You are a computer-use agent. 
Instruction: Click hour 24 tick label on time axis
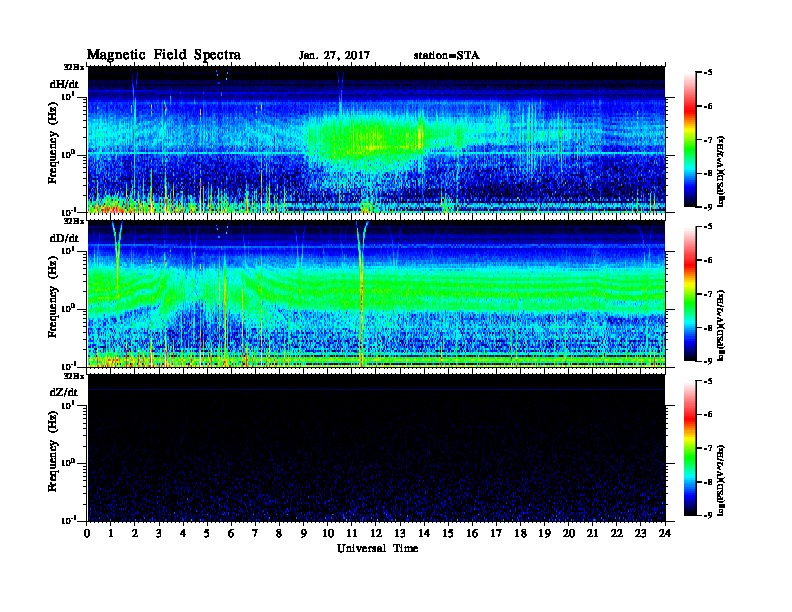tap(665, 533)
